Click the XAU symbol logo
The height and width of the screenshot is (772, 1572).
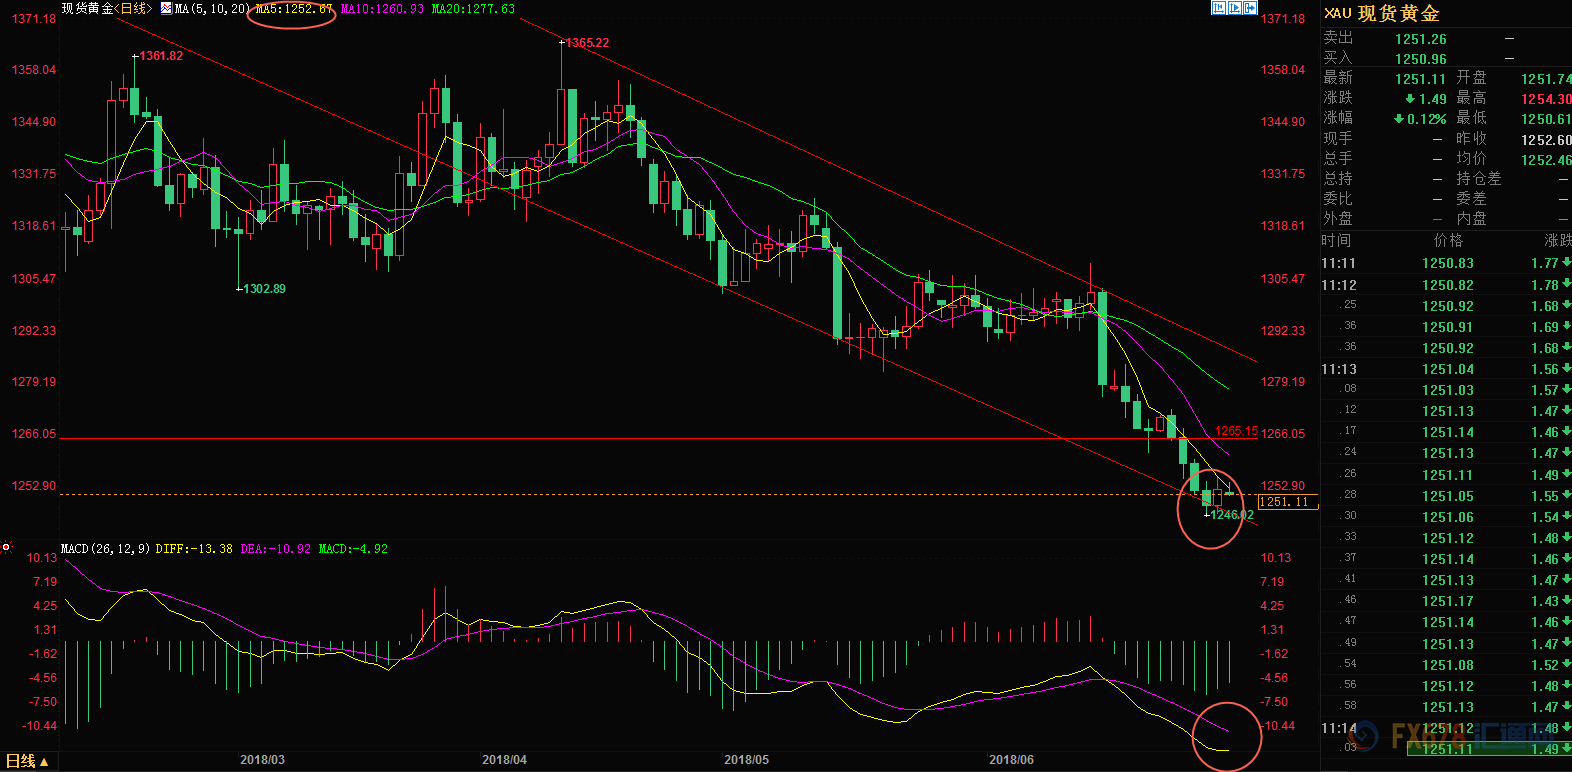[1337, 13]
